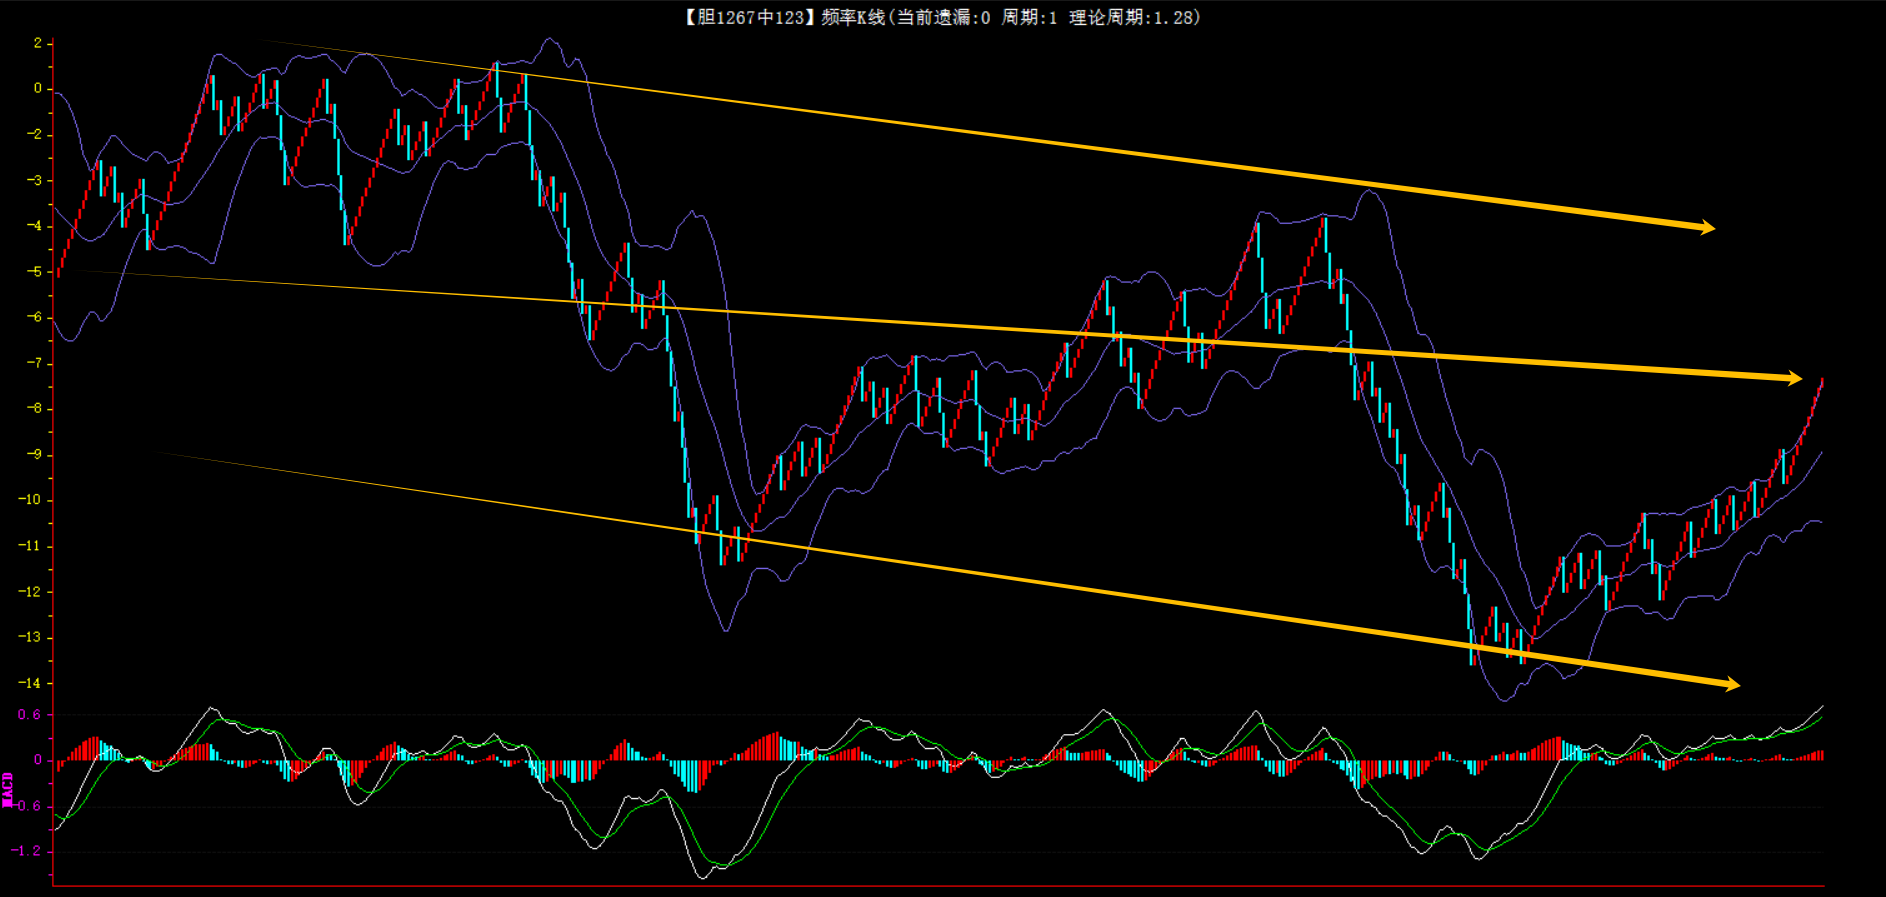Image resolution: width=1886 pixels, height=897 pixels.
Task: Click the magenta MACD indicator label
Action: (8, 789)
